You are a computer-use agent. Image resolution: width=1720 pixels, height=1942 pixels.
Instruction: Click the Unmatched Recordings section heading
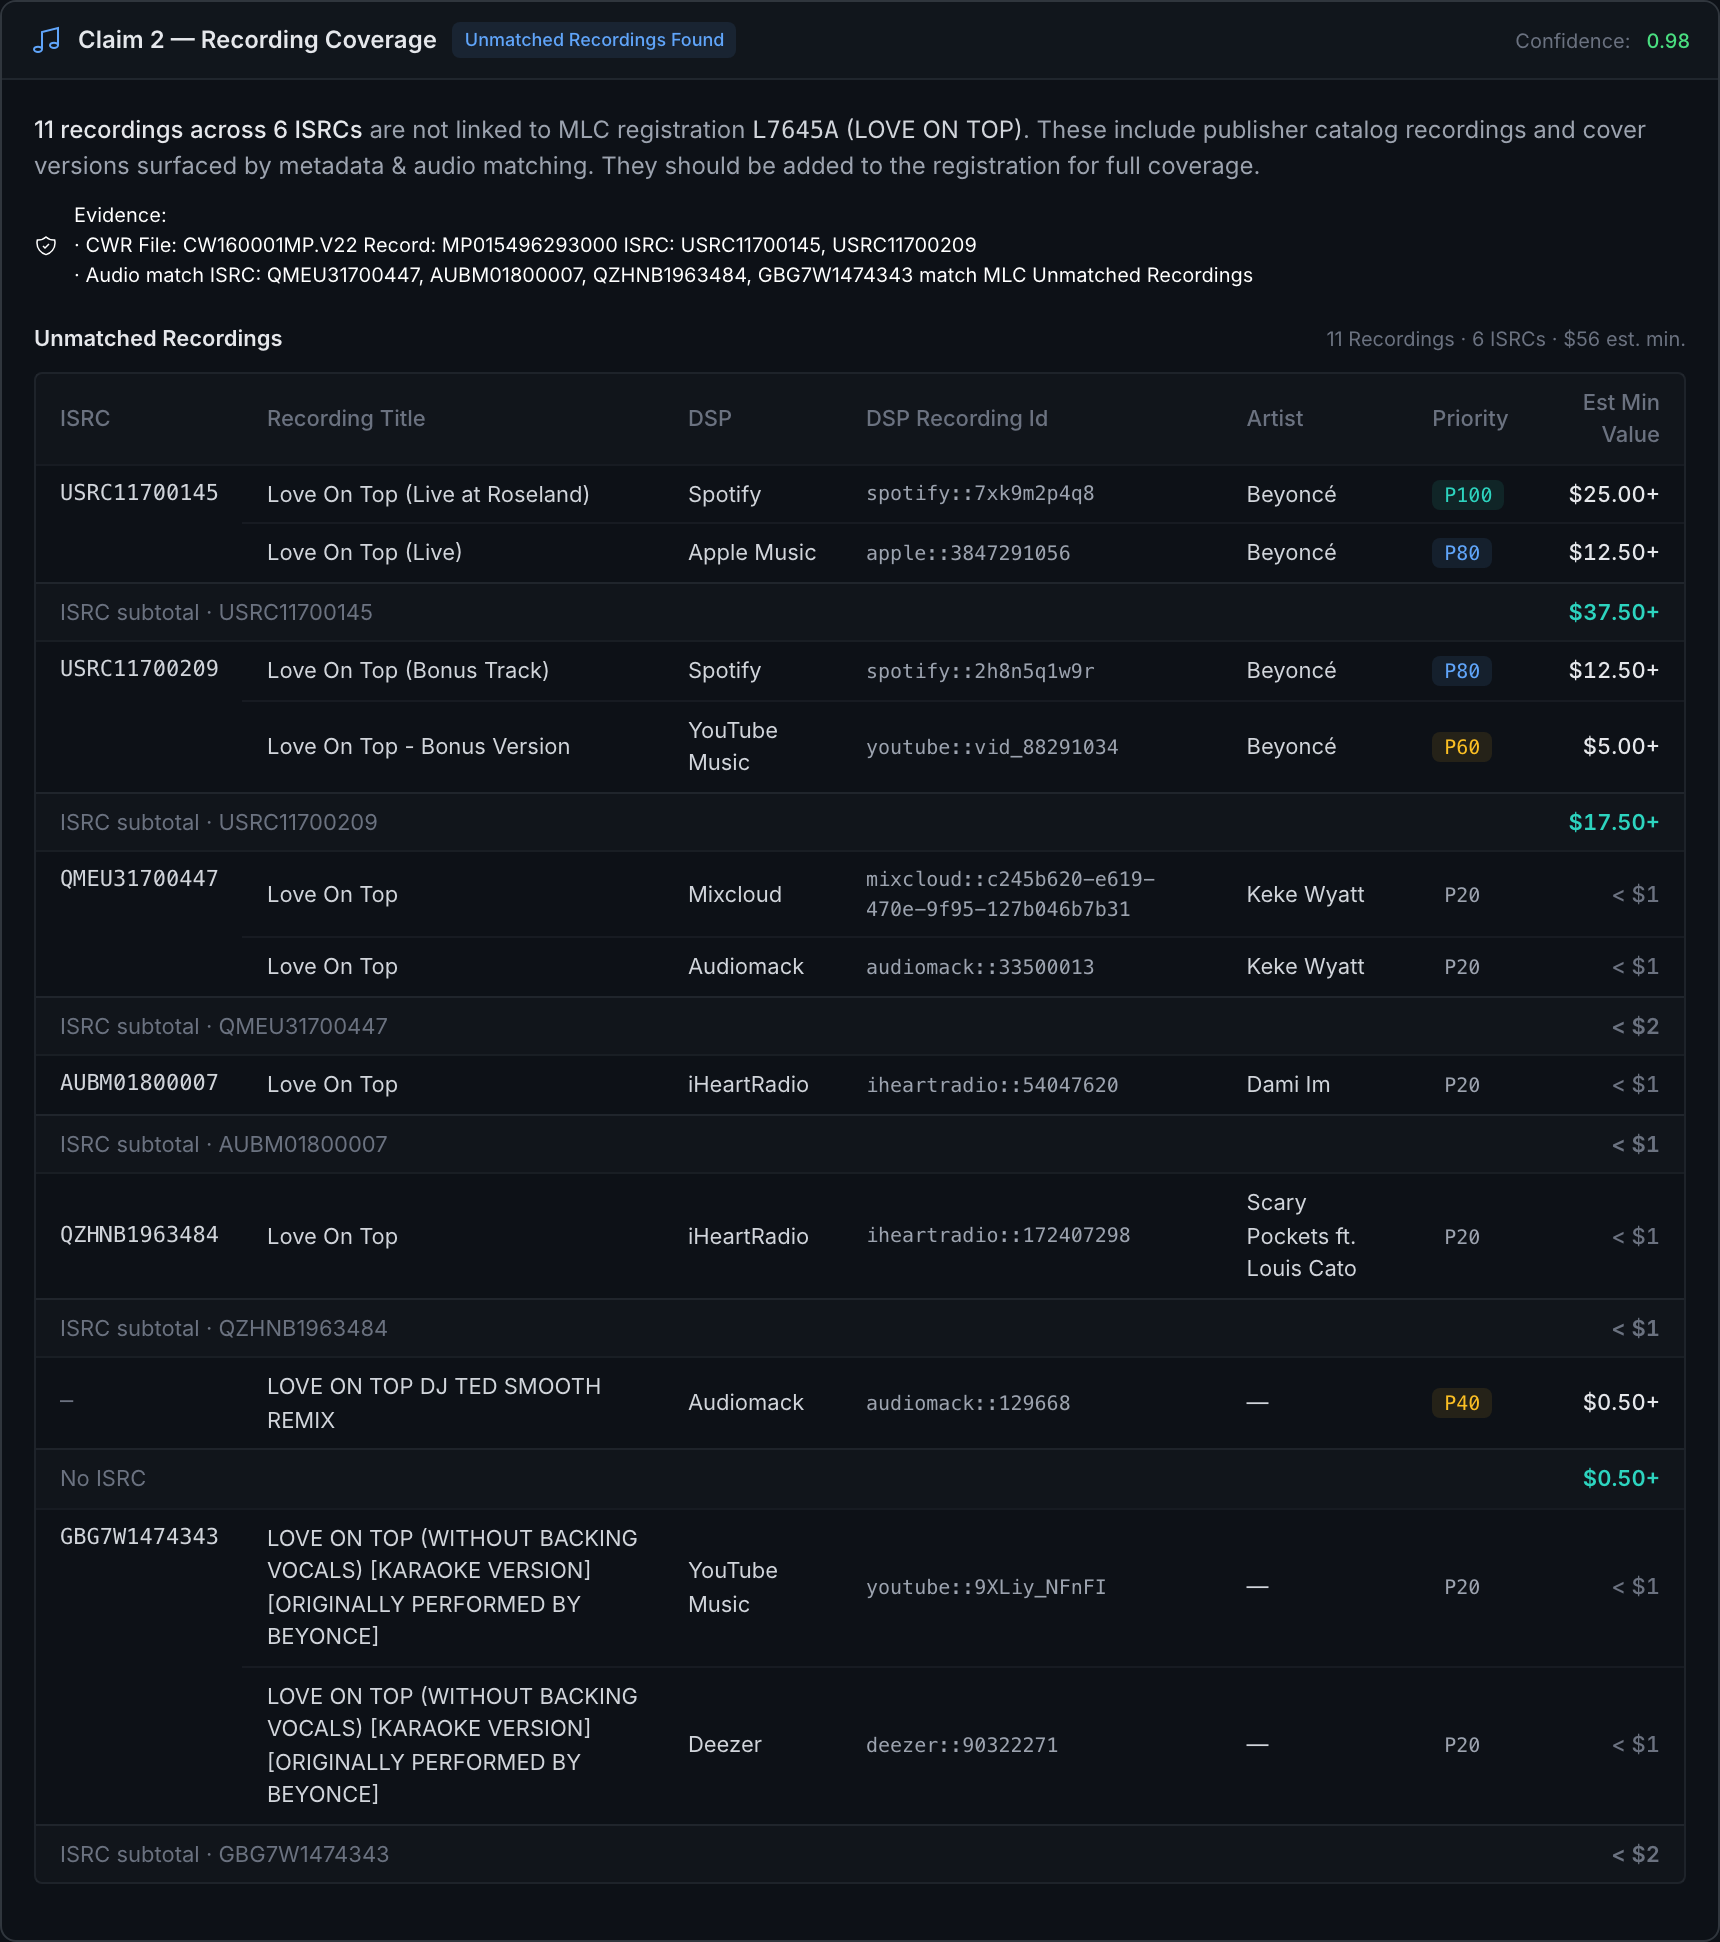pos(158,338)
